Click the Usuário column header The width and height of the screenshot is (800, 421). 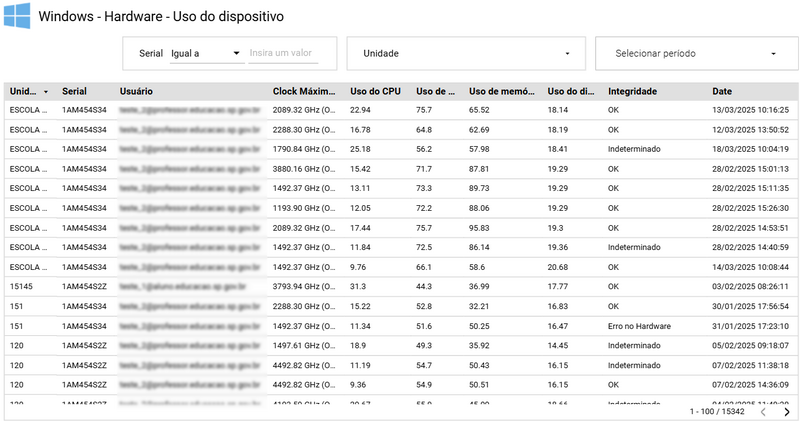click(136, 91)
